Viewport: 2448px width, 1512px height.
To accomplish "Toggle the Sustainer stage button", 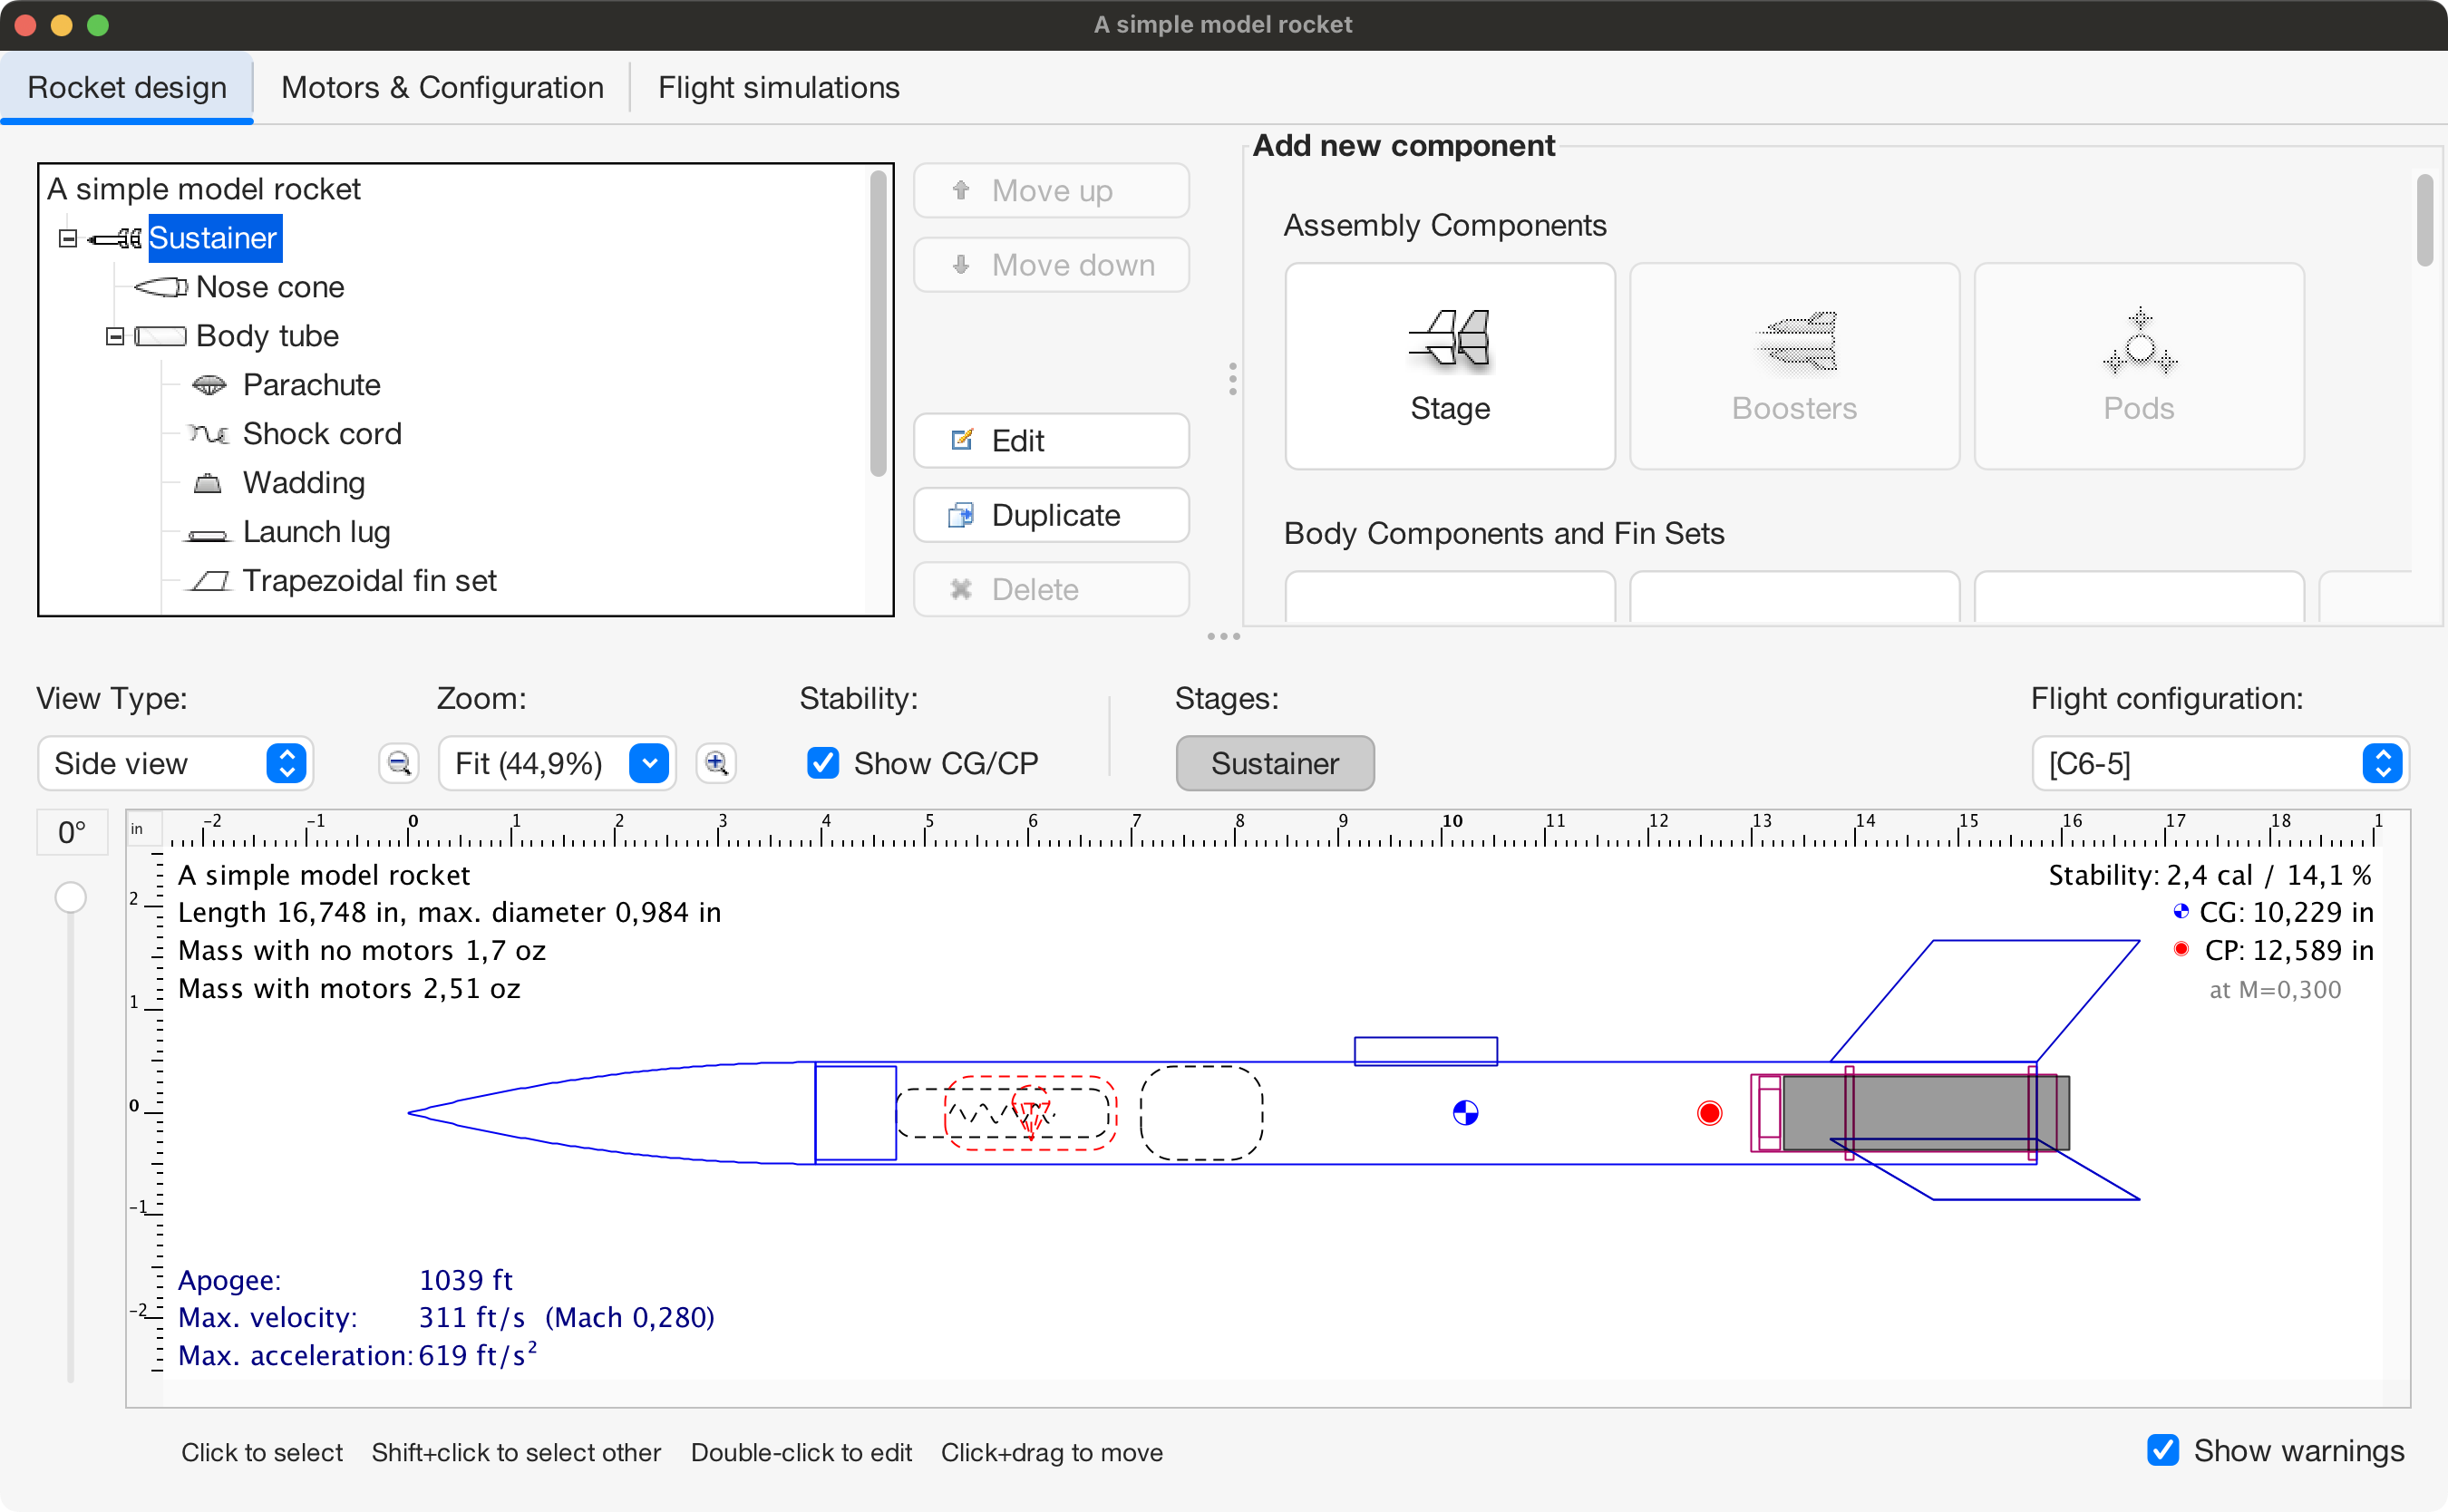I will (1274, 764).
